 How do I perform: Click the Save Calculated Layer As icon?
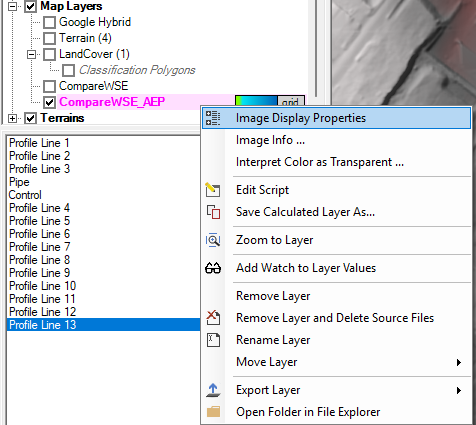(213, 212)
